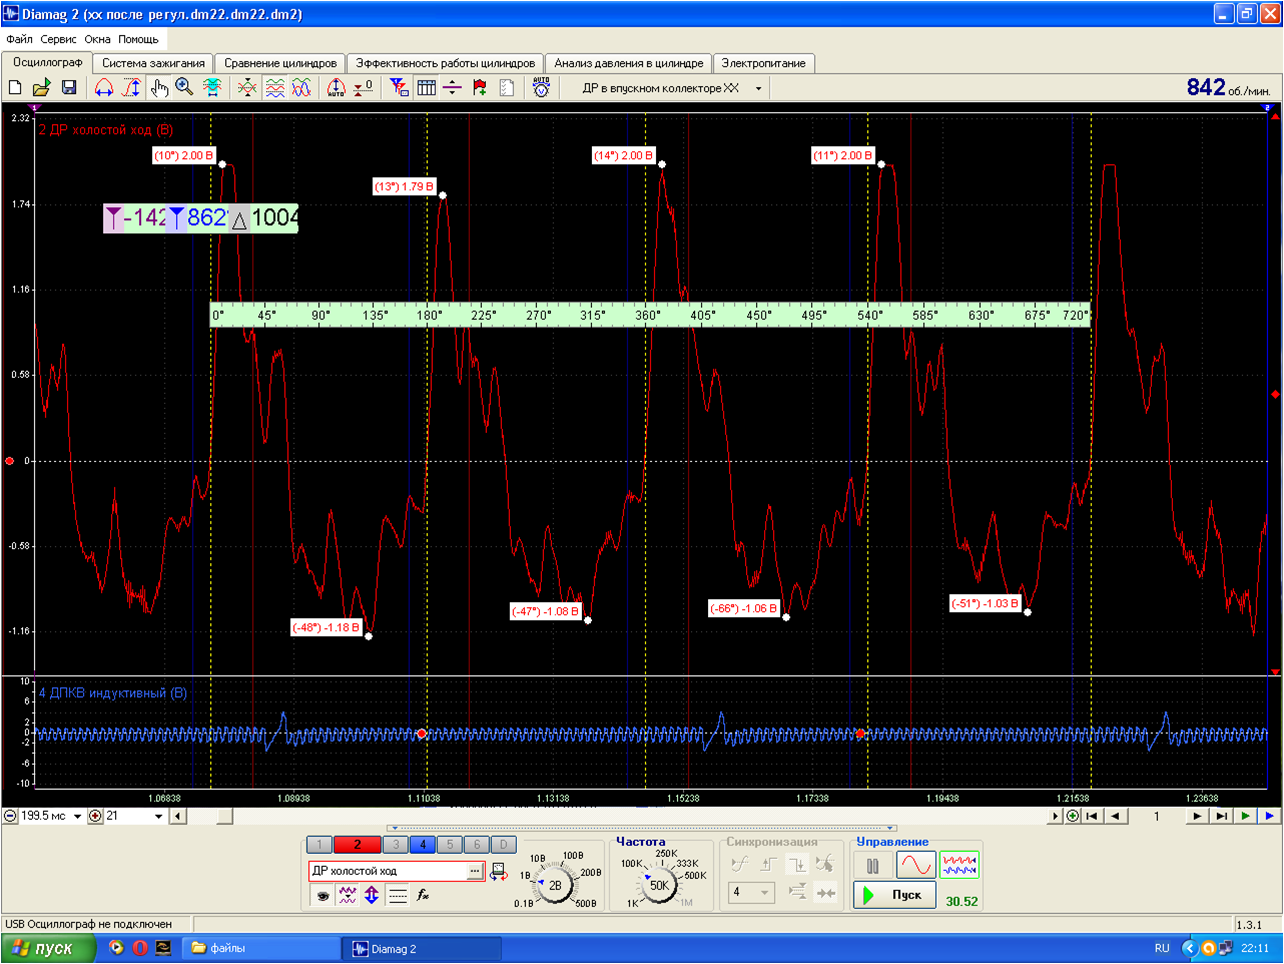Click the vertical measurement arc icon
Image resolution: width=1284 pixels, height=964 pixels.
(x=131, y=88)
